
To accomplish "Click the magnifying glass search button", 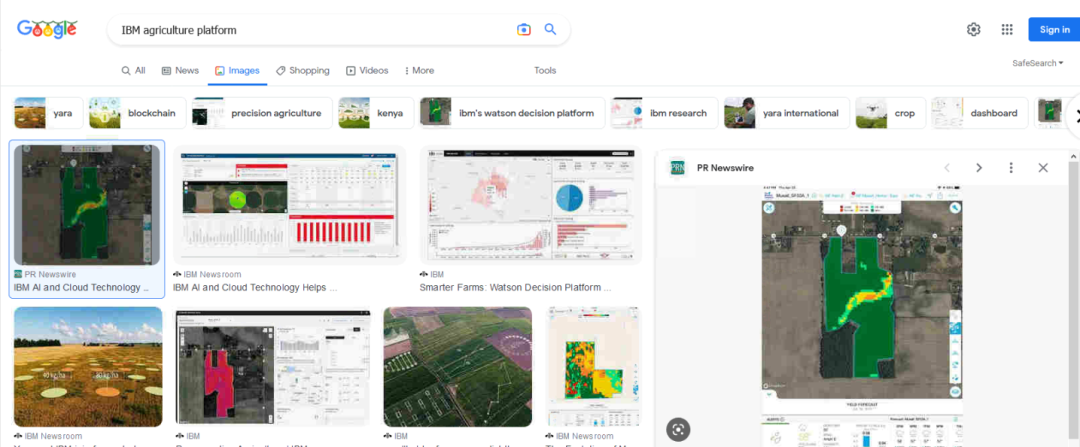I will 550,30.
